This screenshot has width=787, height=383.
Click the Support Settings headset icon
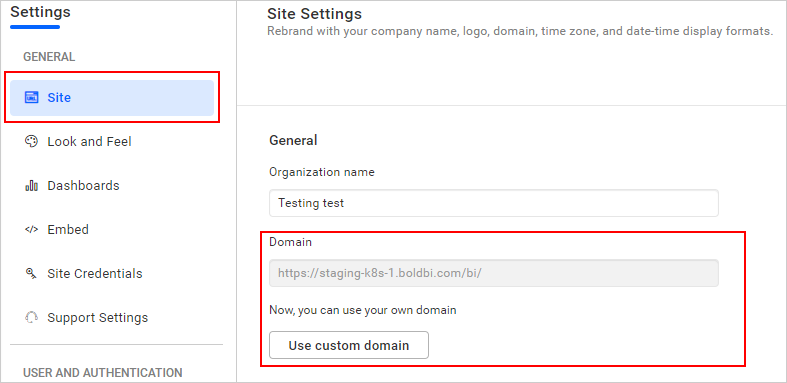click(31, 318)
